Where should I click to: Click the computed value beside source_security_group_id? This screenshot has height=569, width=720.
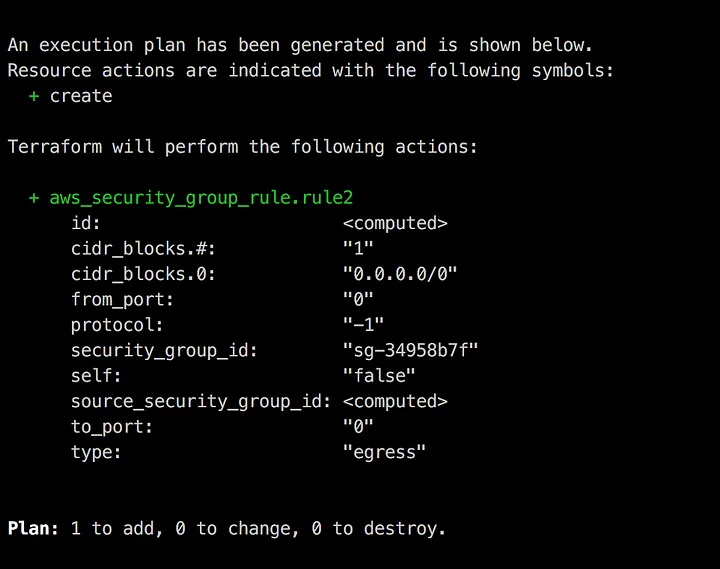[395, 401]
